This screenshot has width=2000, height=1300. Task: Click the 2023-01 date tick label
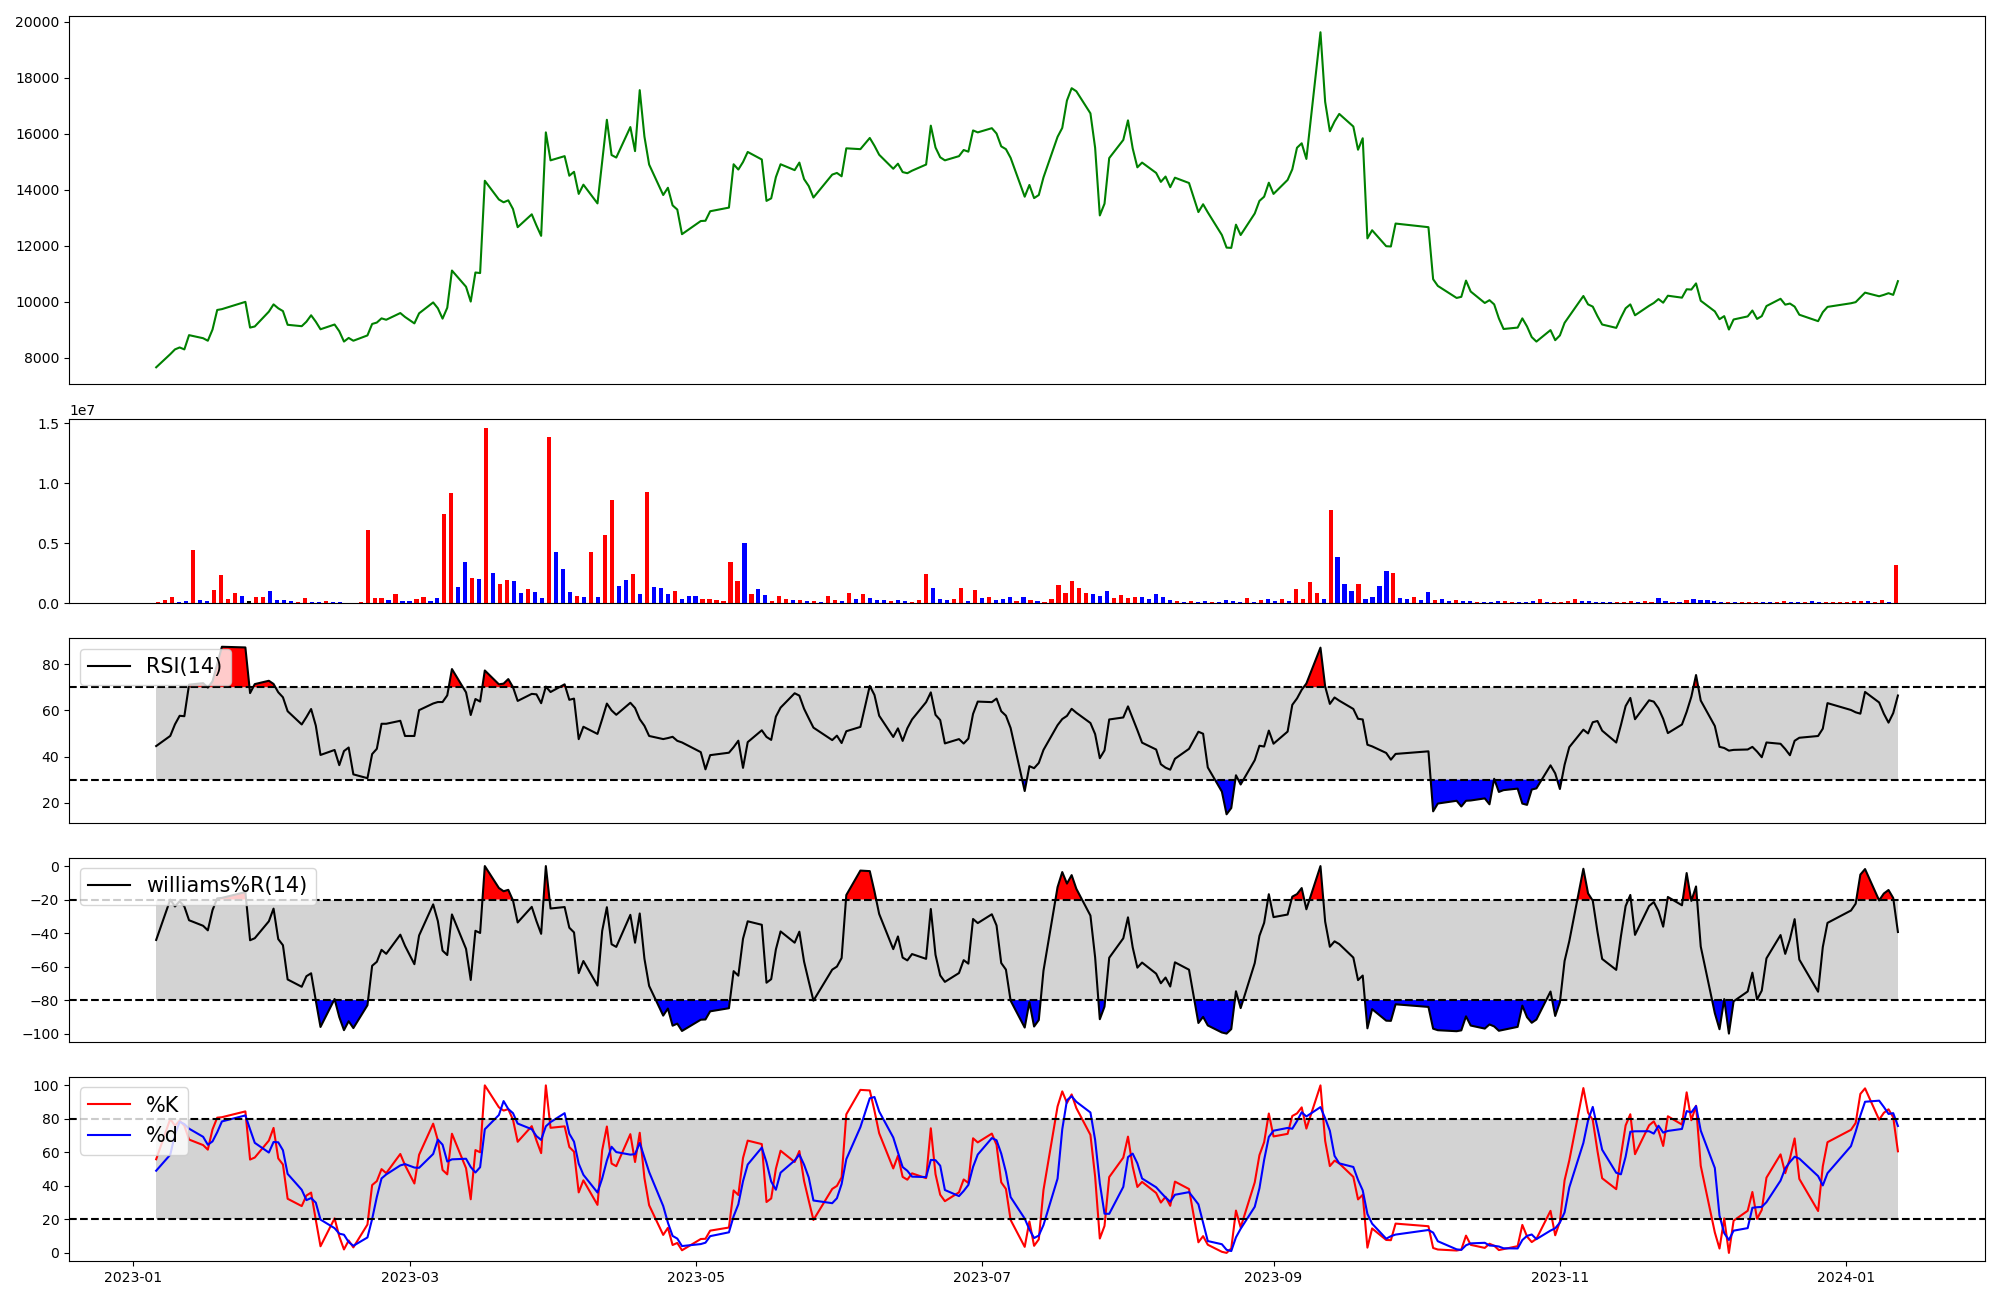pyautogui.click(x=133, y=1277)
